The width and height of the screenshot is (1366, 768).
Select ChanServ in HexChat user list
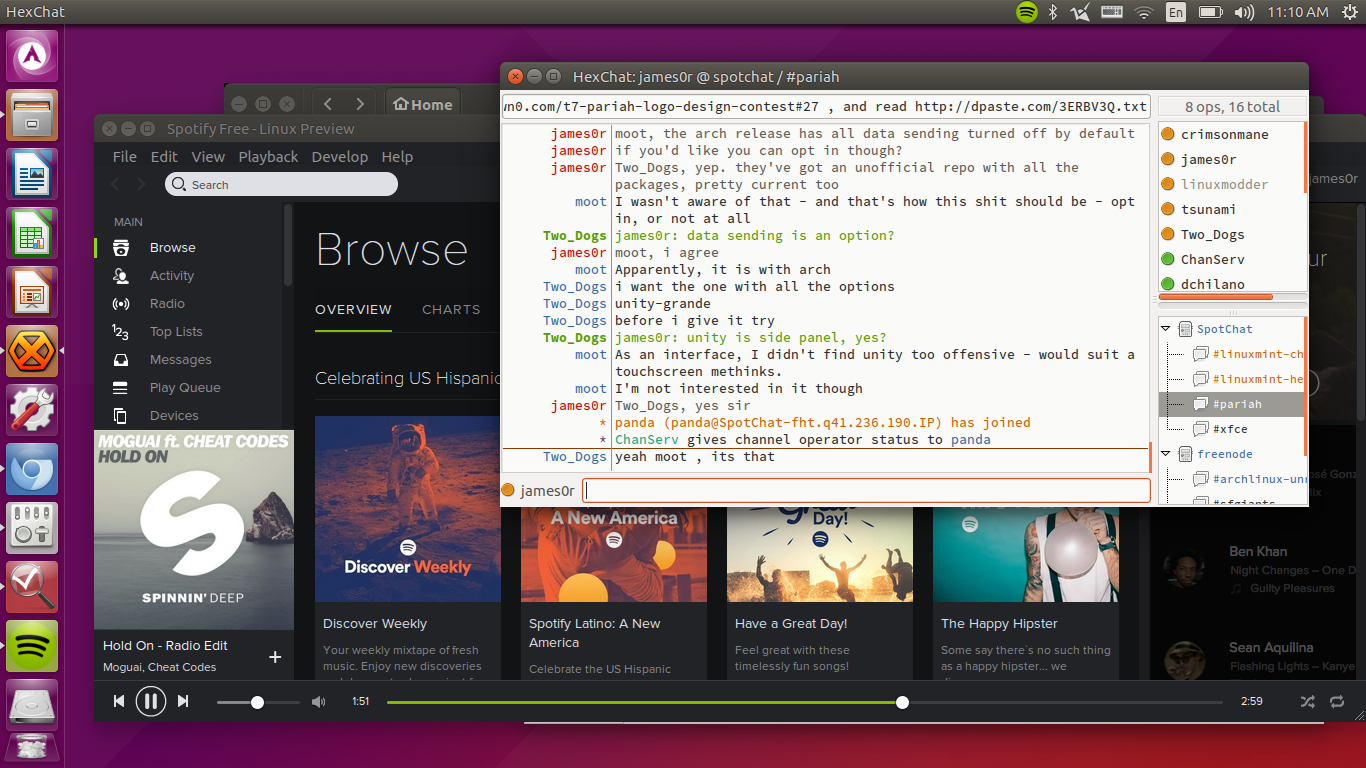(1212, 259)
